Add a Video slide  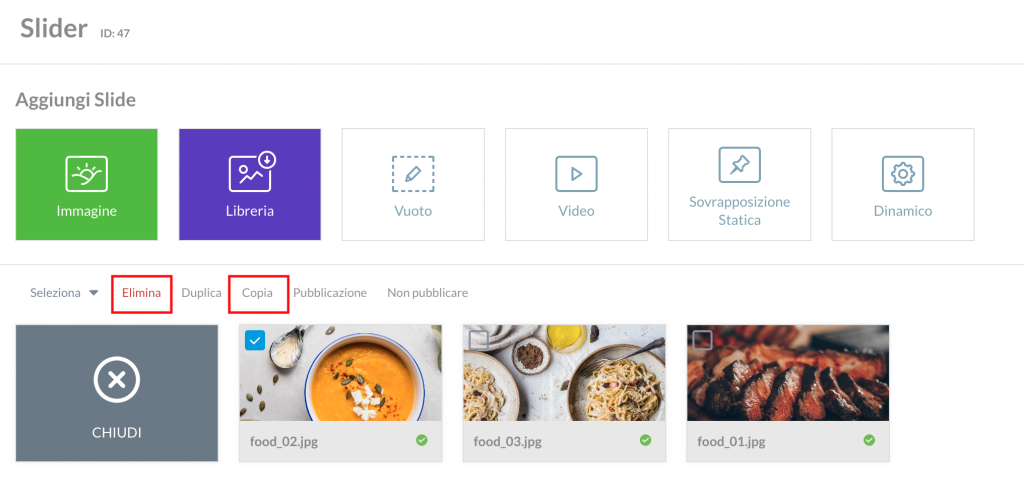coord(576,174)
